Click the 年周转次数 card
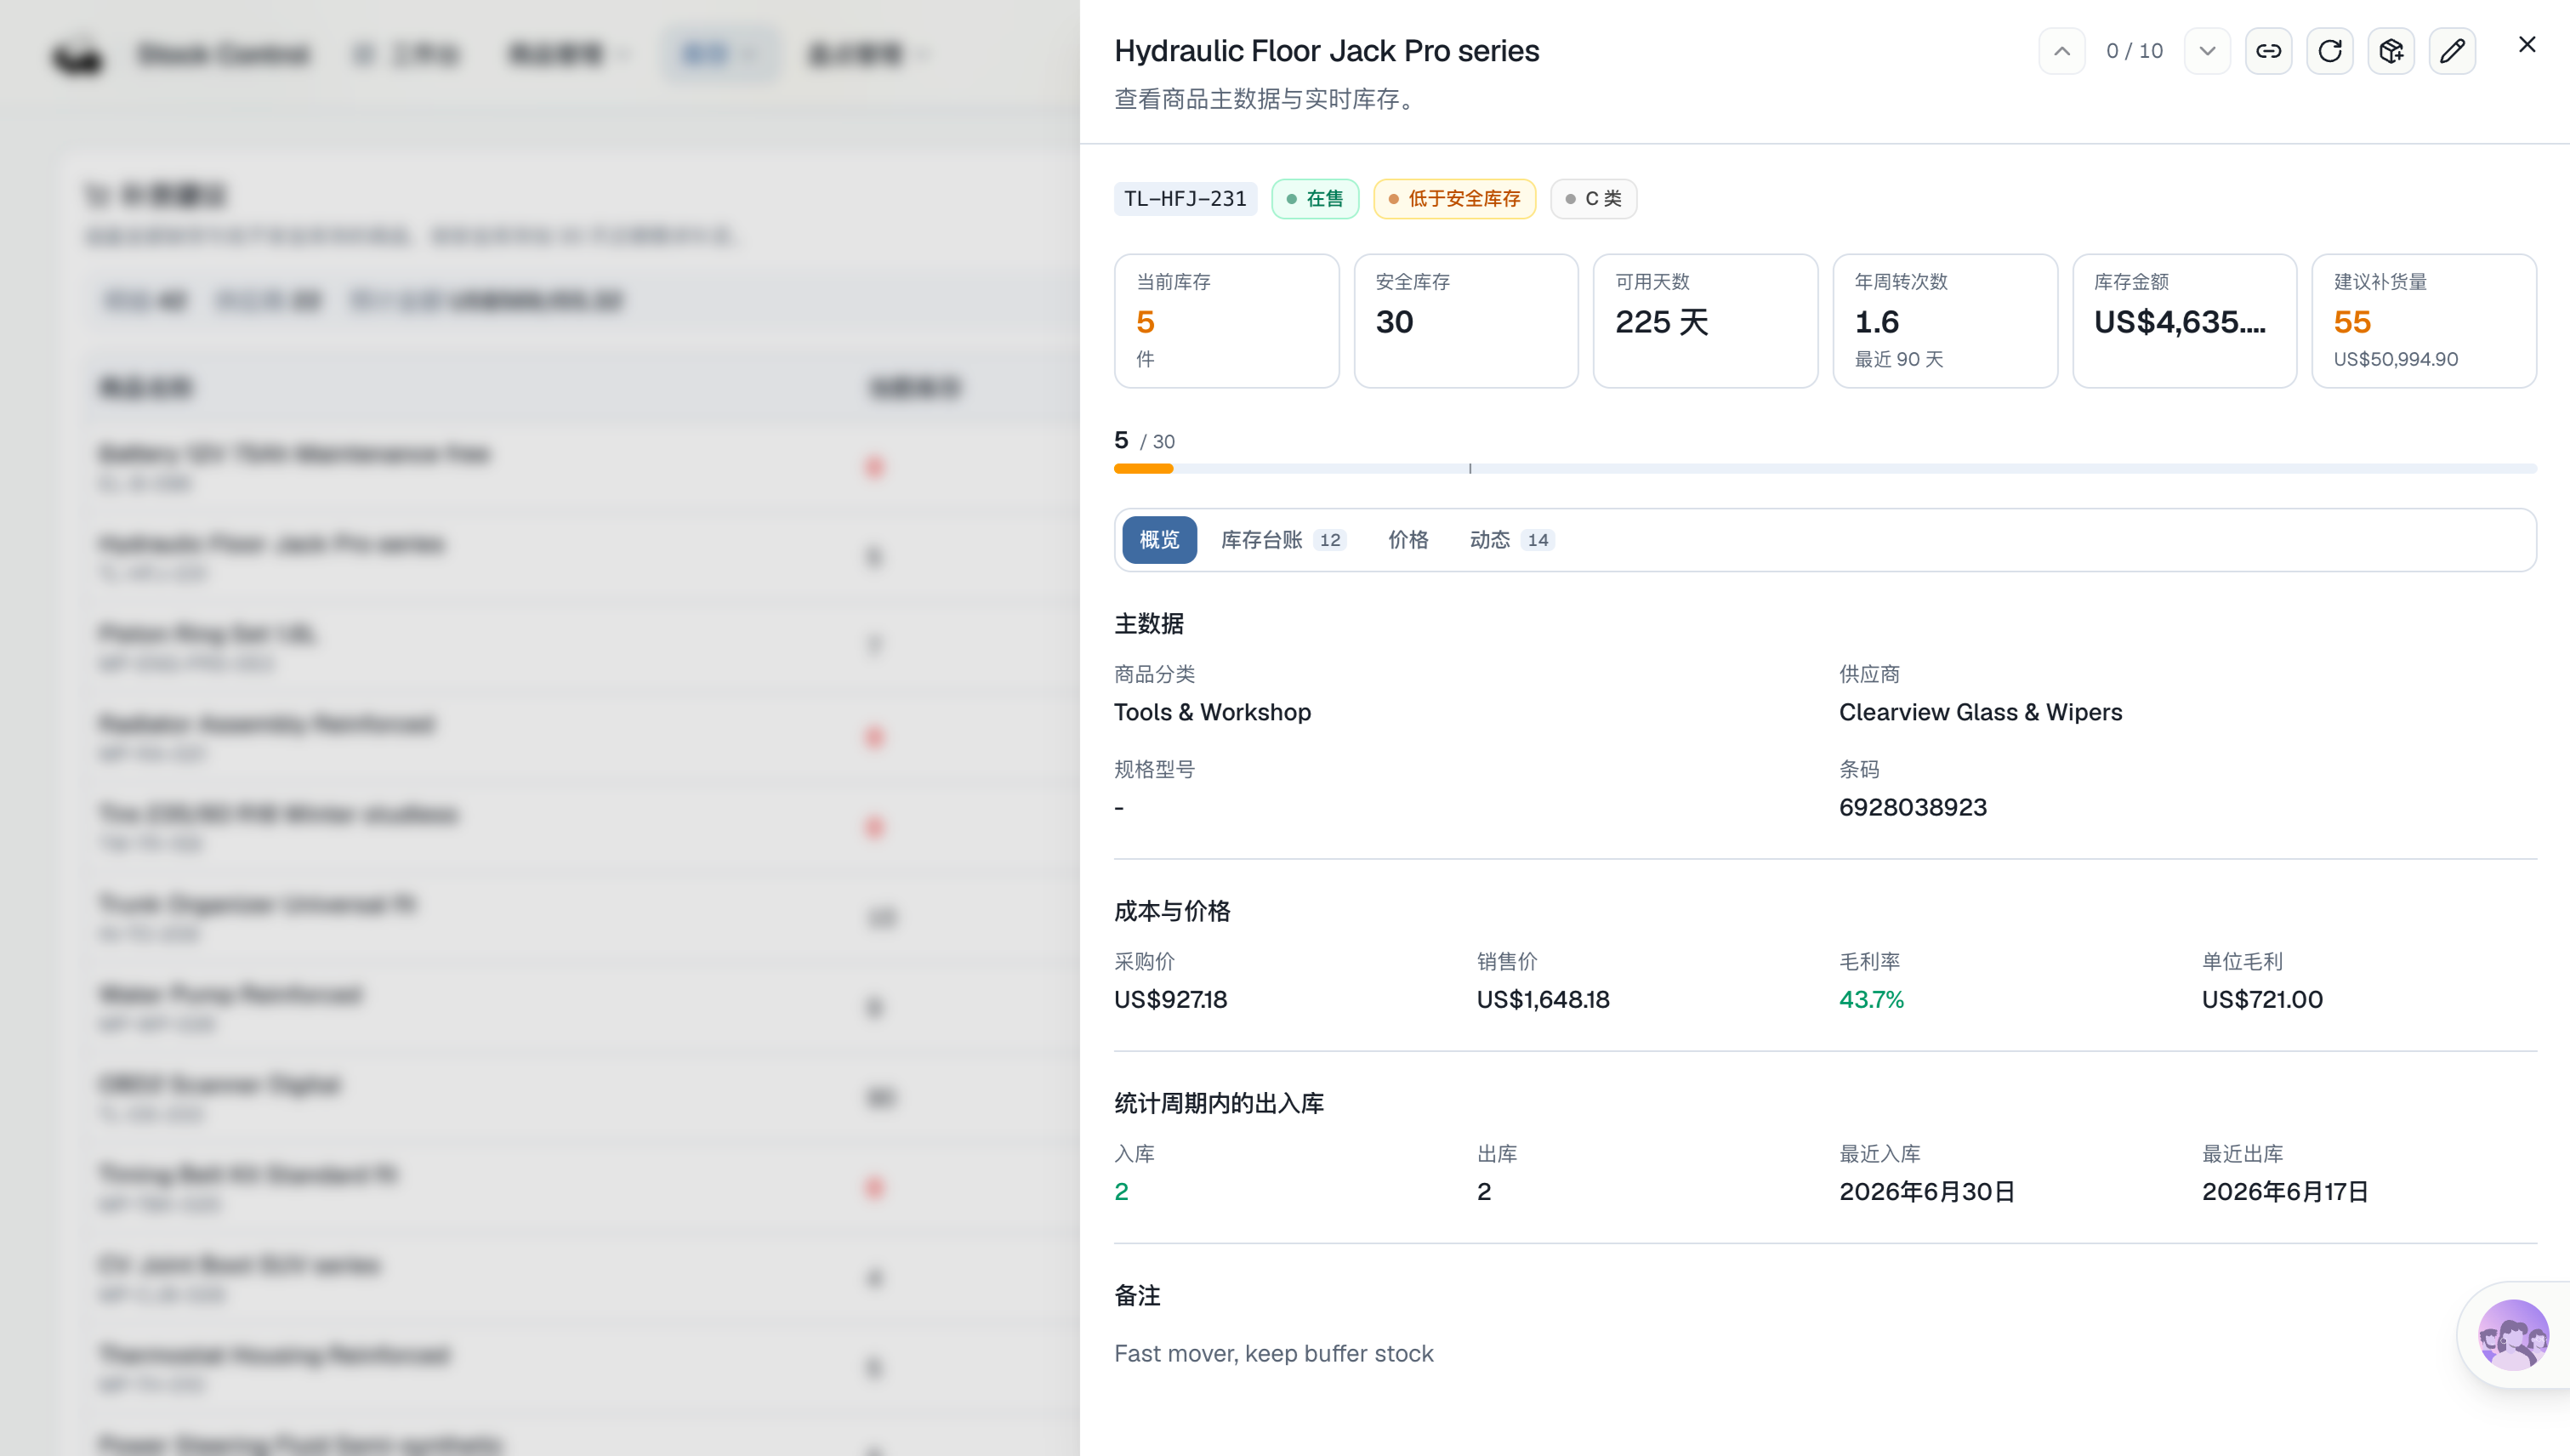Screen dimensions: 2570x1456 click(x=1945, y=320)
